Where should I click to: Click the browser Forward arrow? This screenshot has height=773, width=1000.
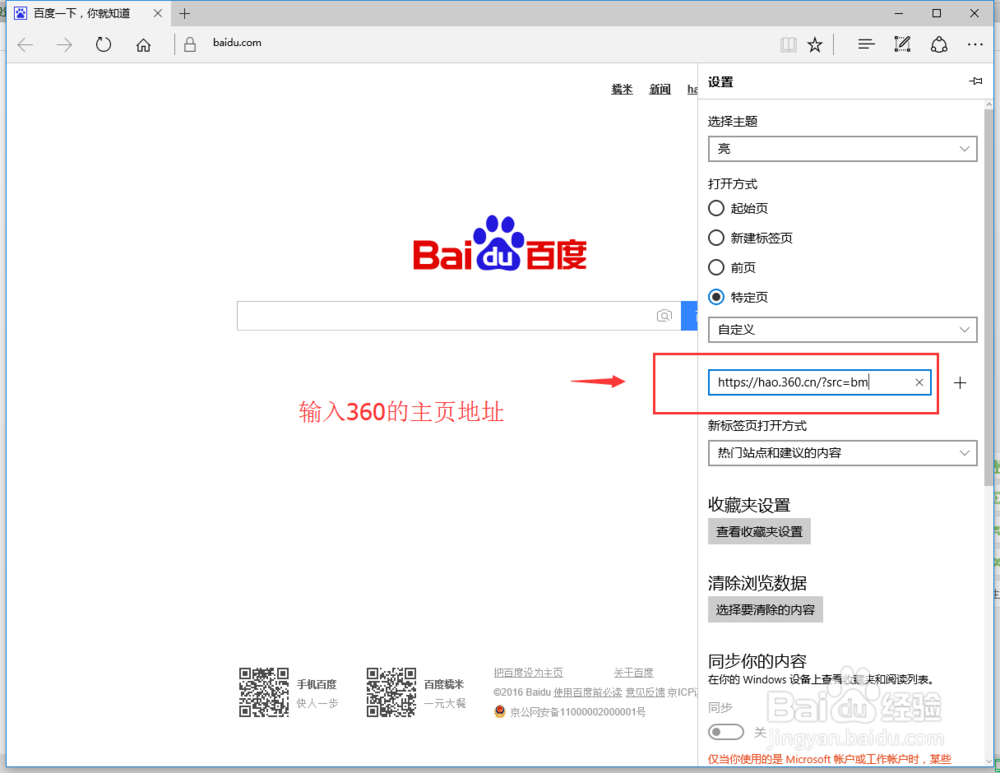[x=64, y=45]
